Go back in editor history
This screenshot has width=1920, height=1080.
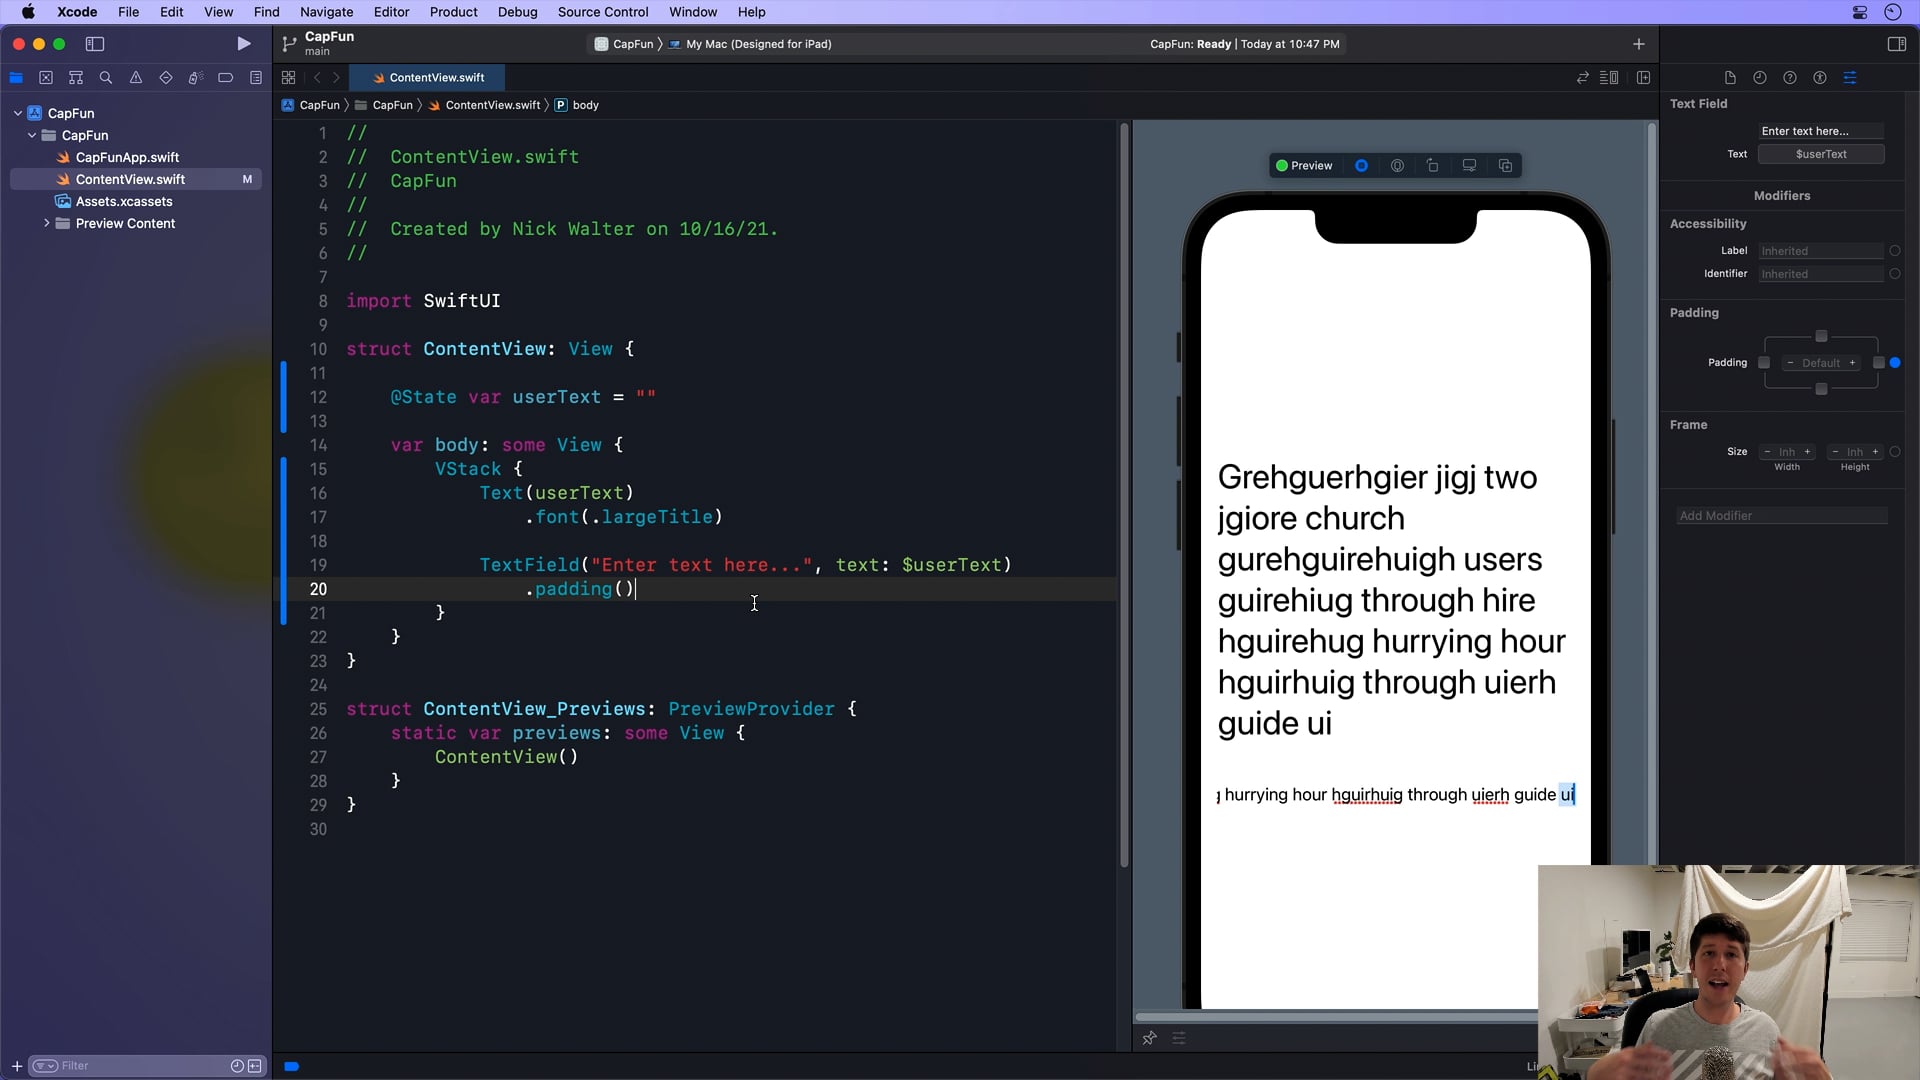pyautogui.click(x=317, y=78)
